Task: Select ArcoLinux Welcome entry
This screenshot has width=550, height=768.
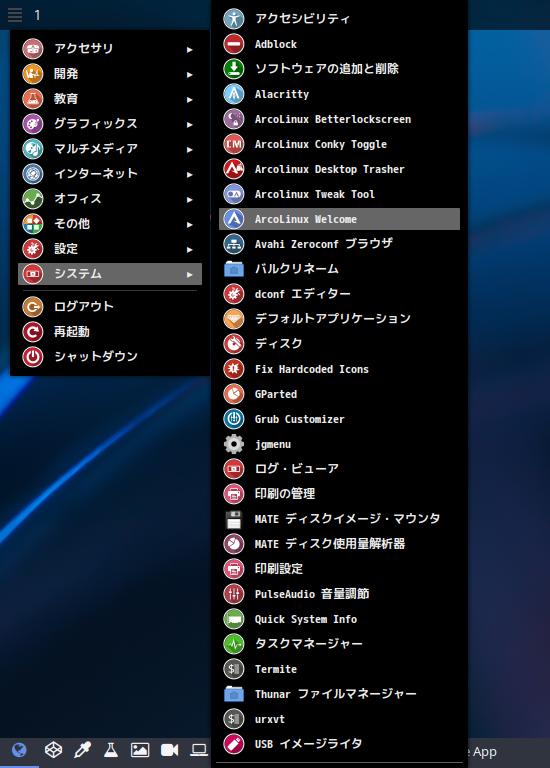Action: 339,219
